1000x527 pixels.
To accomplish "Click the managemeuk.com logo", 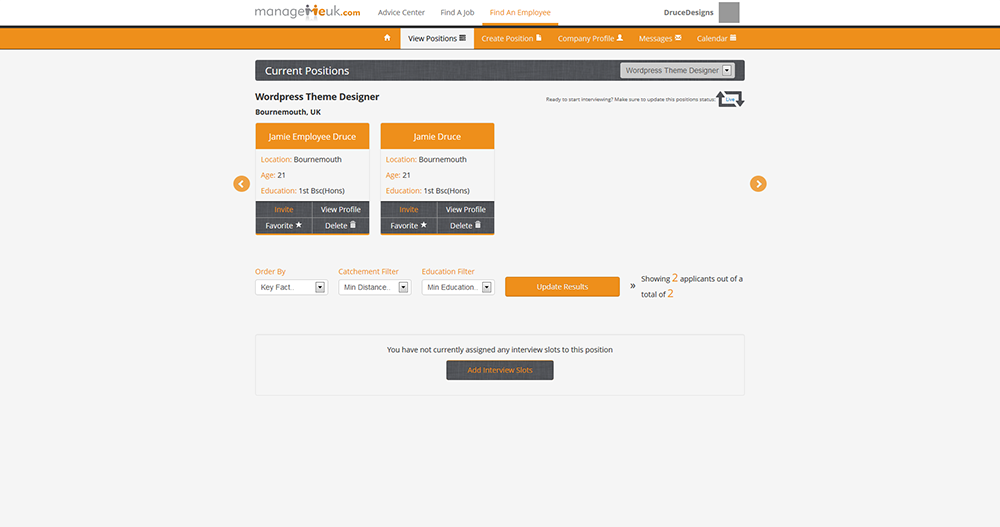I will tap(307, 13).
